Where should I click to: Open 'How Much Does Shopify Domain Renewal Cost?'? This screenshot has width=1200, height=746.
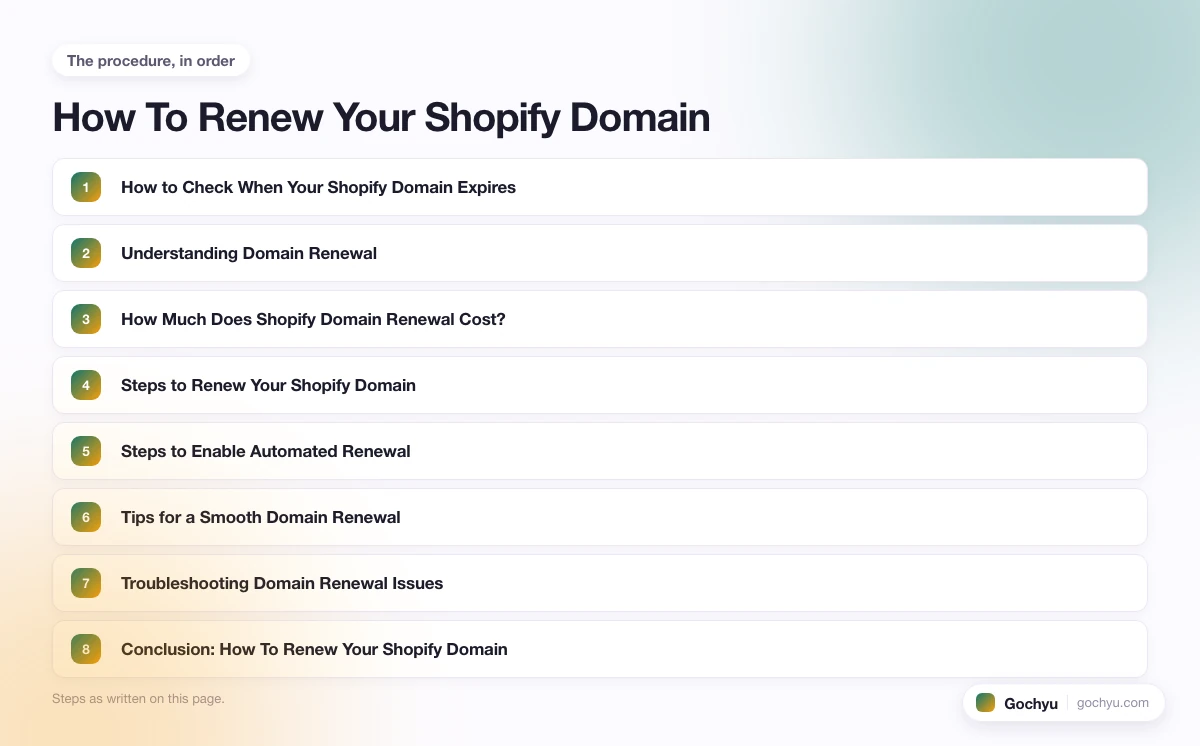[600, 319]
